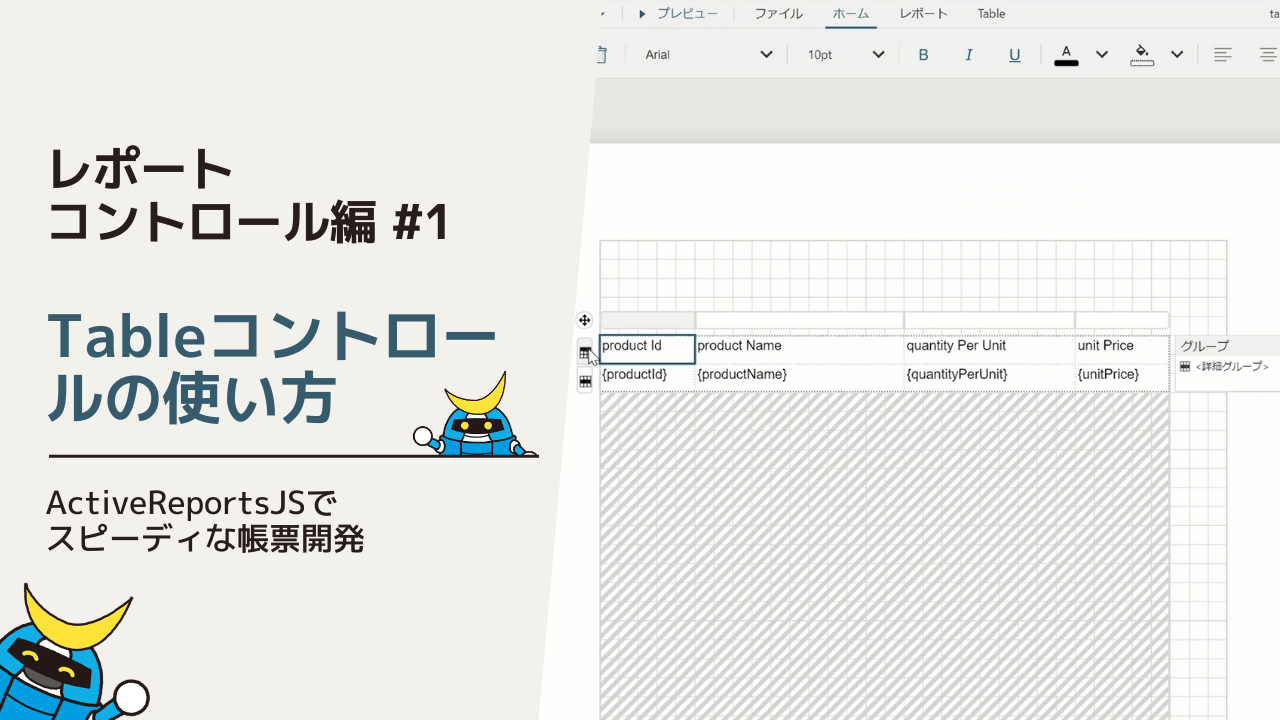Center align the text
The height and width of the screenshot is (720, 1280).
click(1268, 55)
